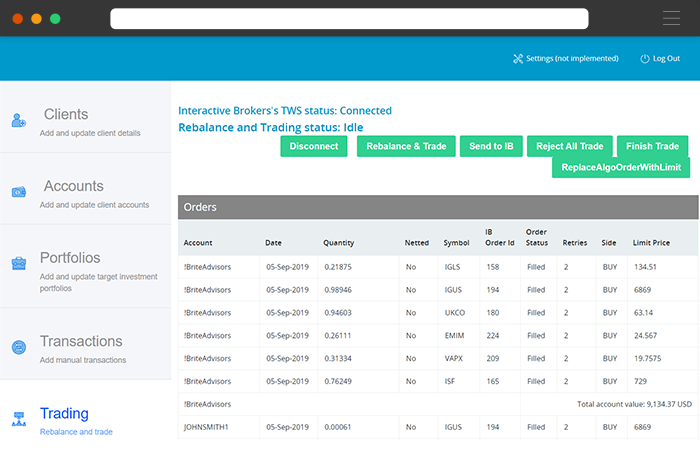
Task: Click the JOHNSMITH1 account cell
Action: [206, 427]
